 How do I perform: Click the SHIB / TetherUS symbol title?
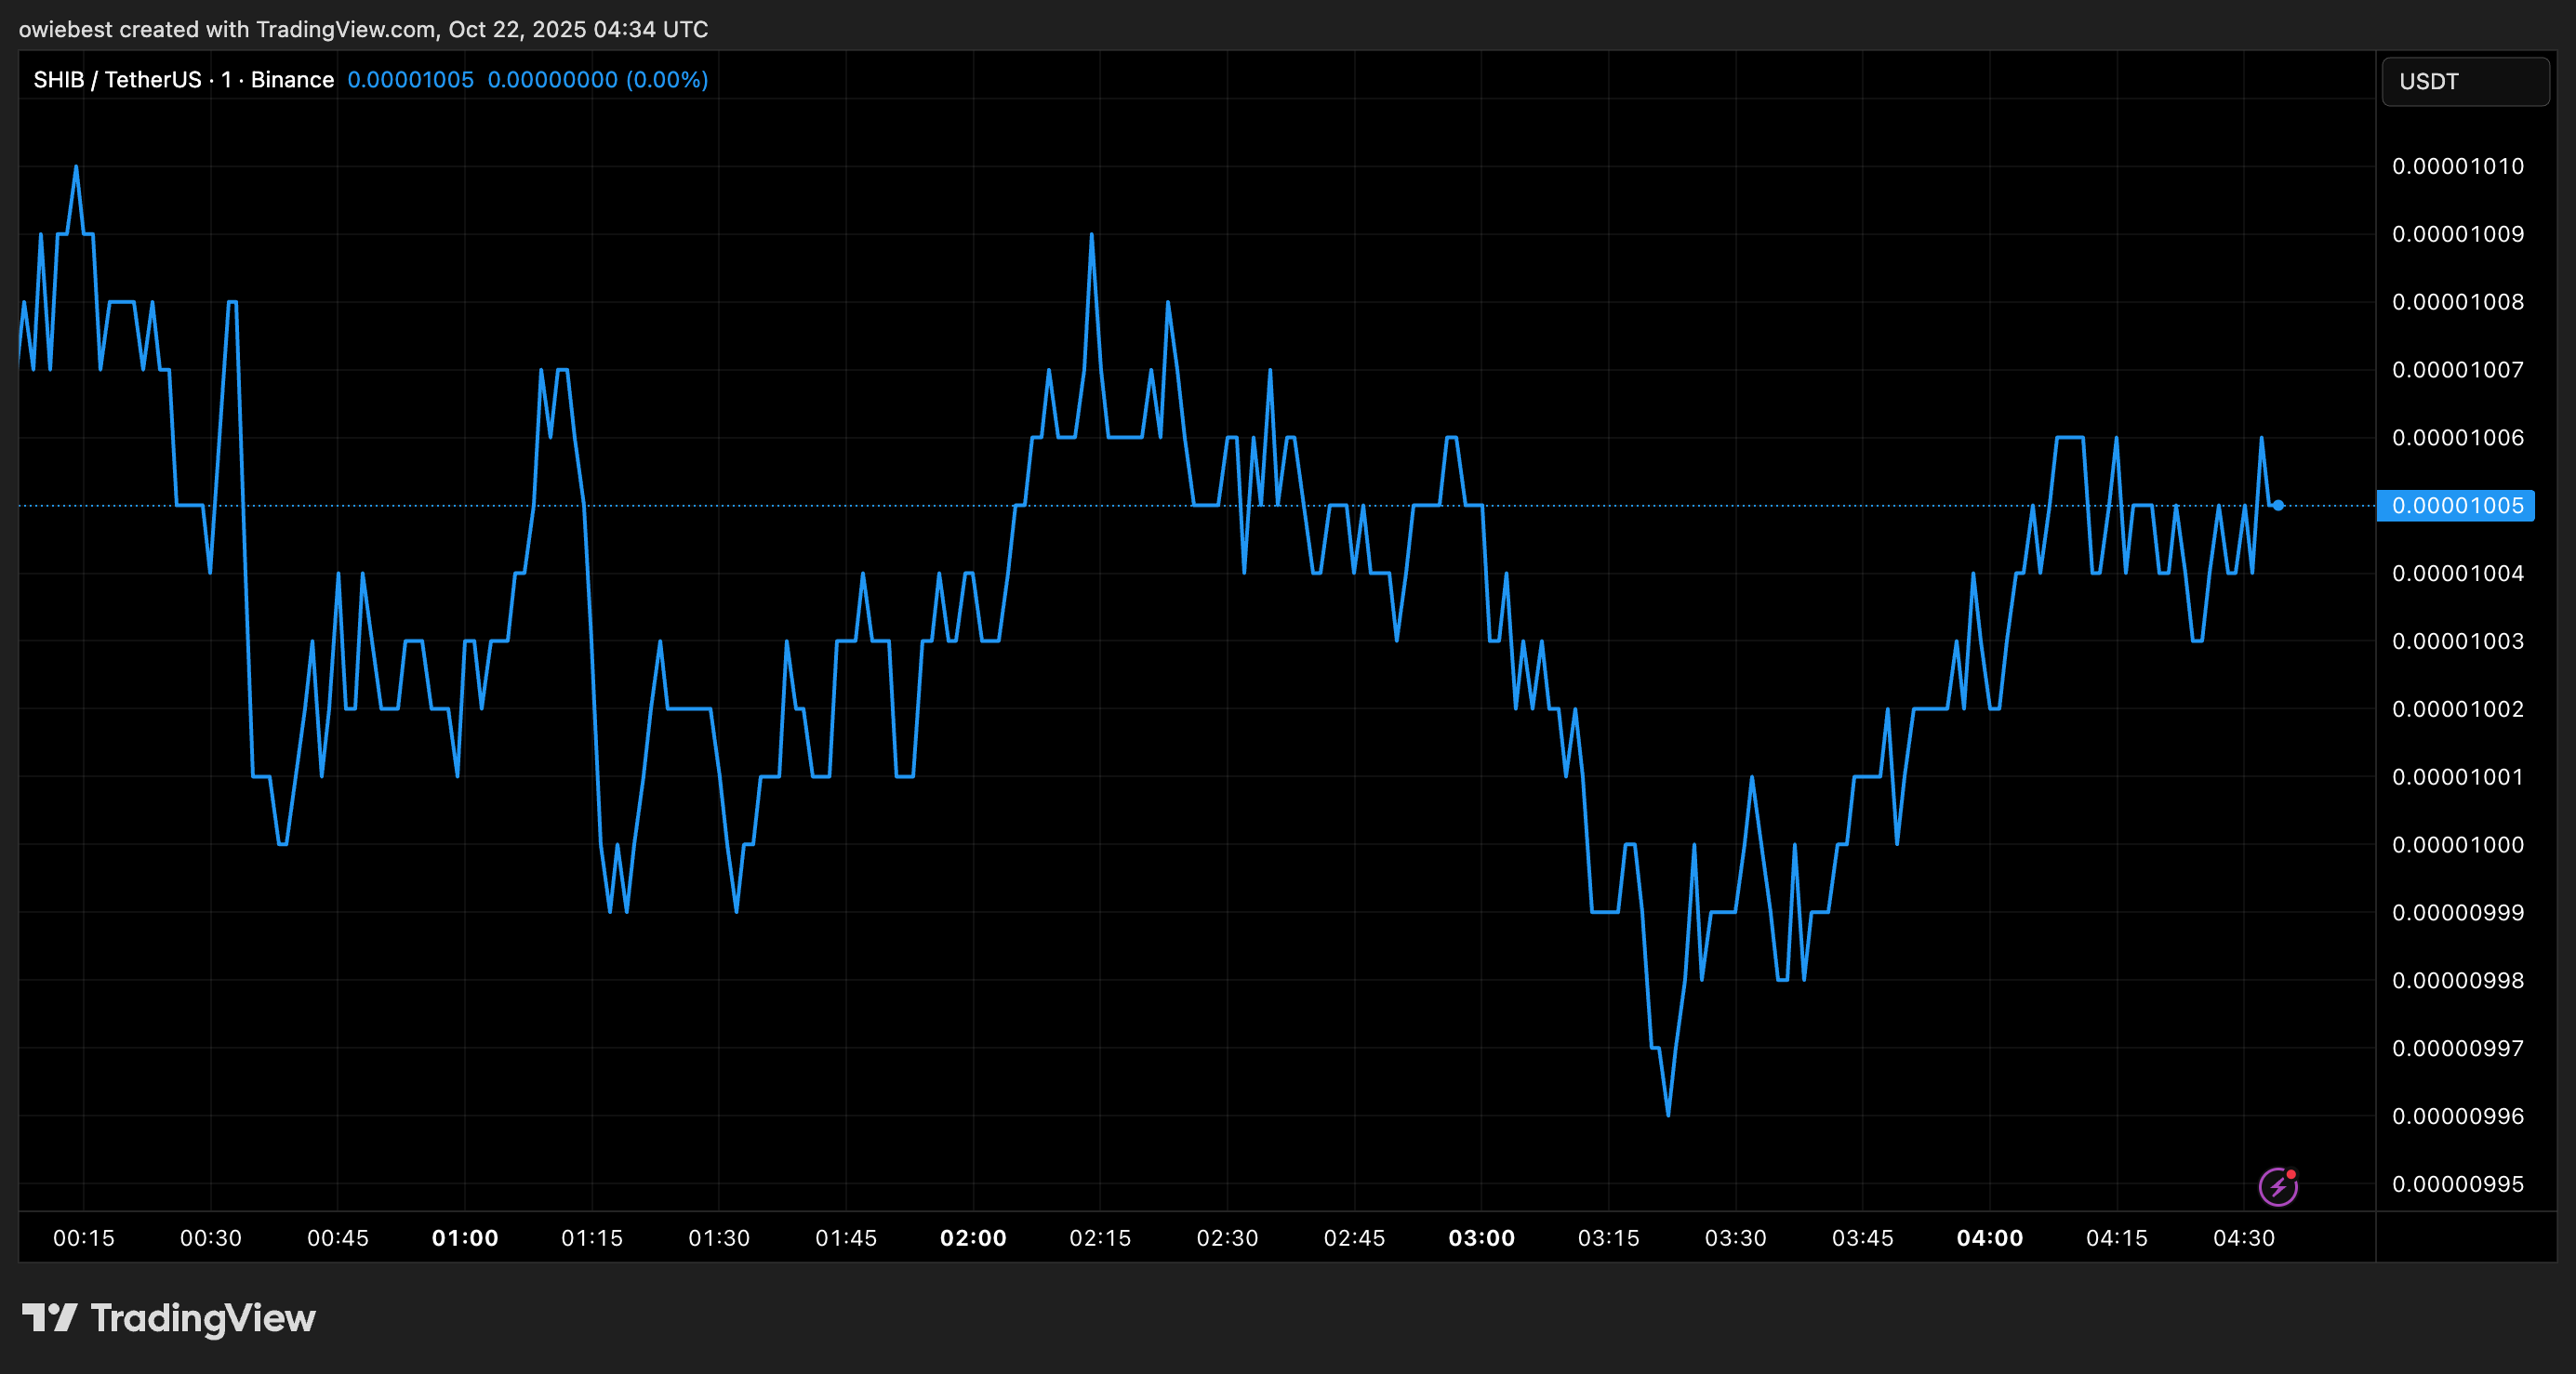click(117, 80)
